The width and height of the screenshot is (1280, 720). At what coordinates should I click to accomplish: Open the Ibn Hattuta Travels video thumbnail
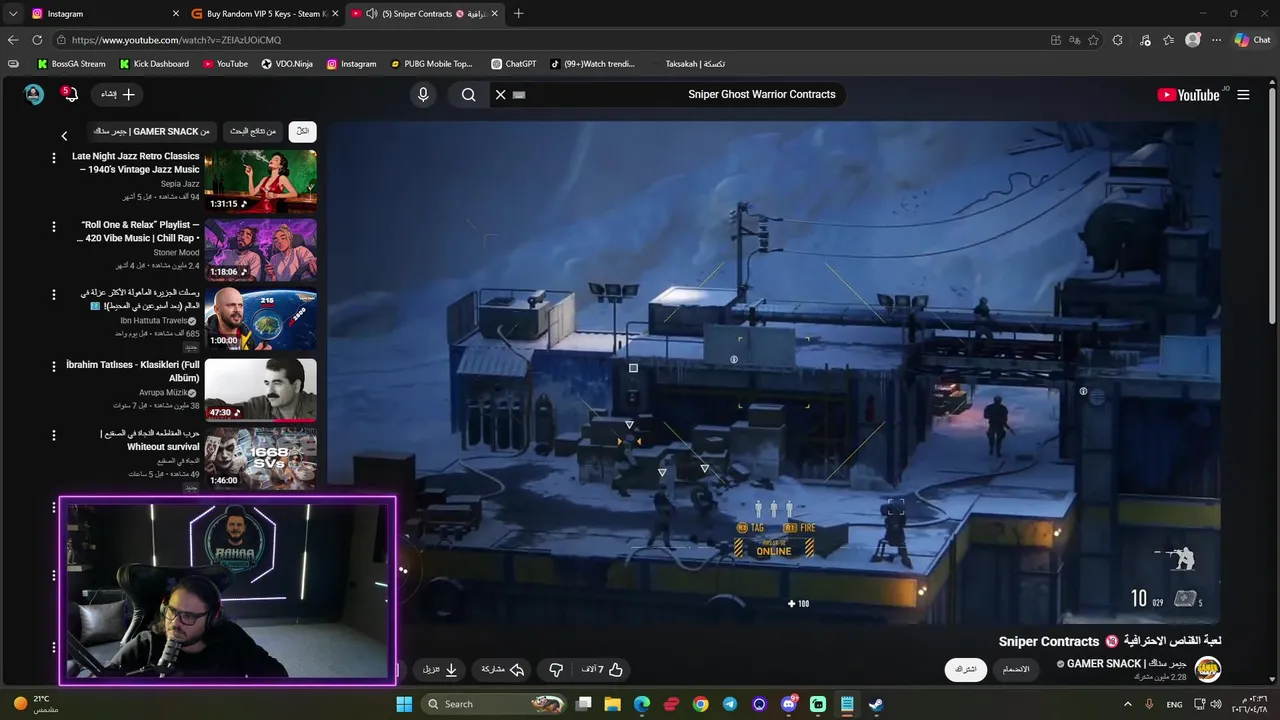tap(261, 319)
